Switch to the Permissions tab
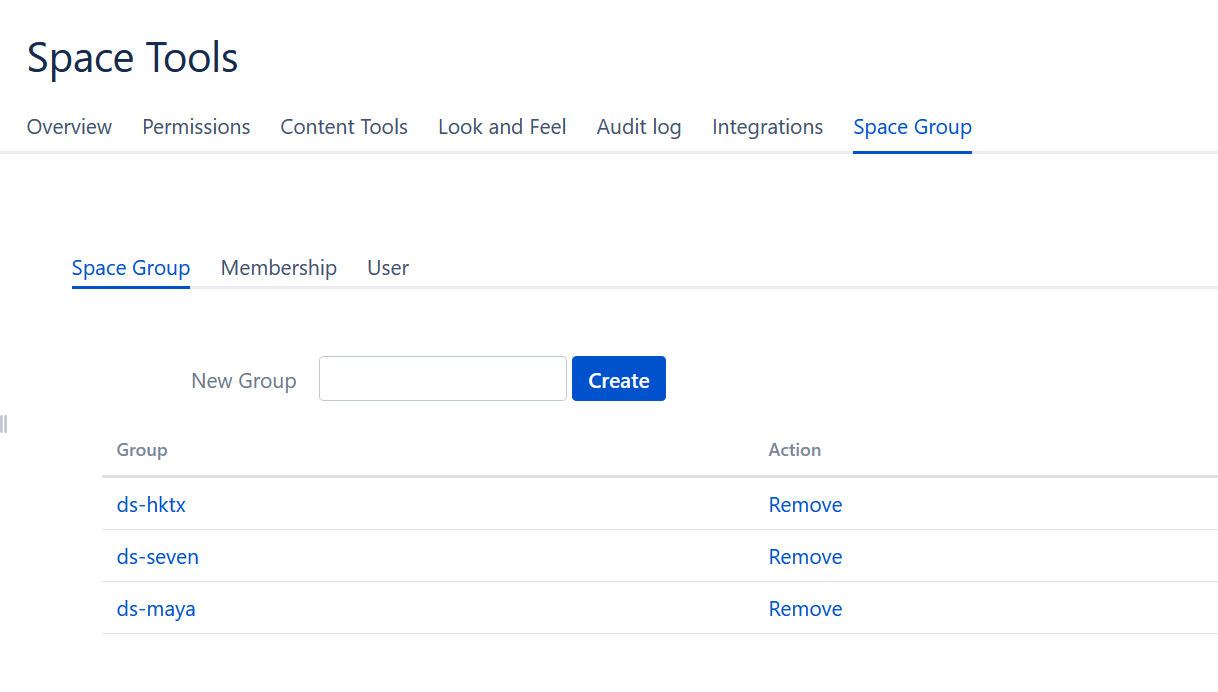Screen dimensions: 1218x692 pos(196,127)
